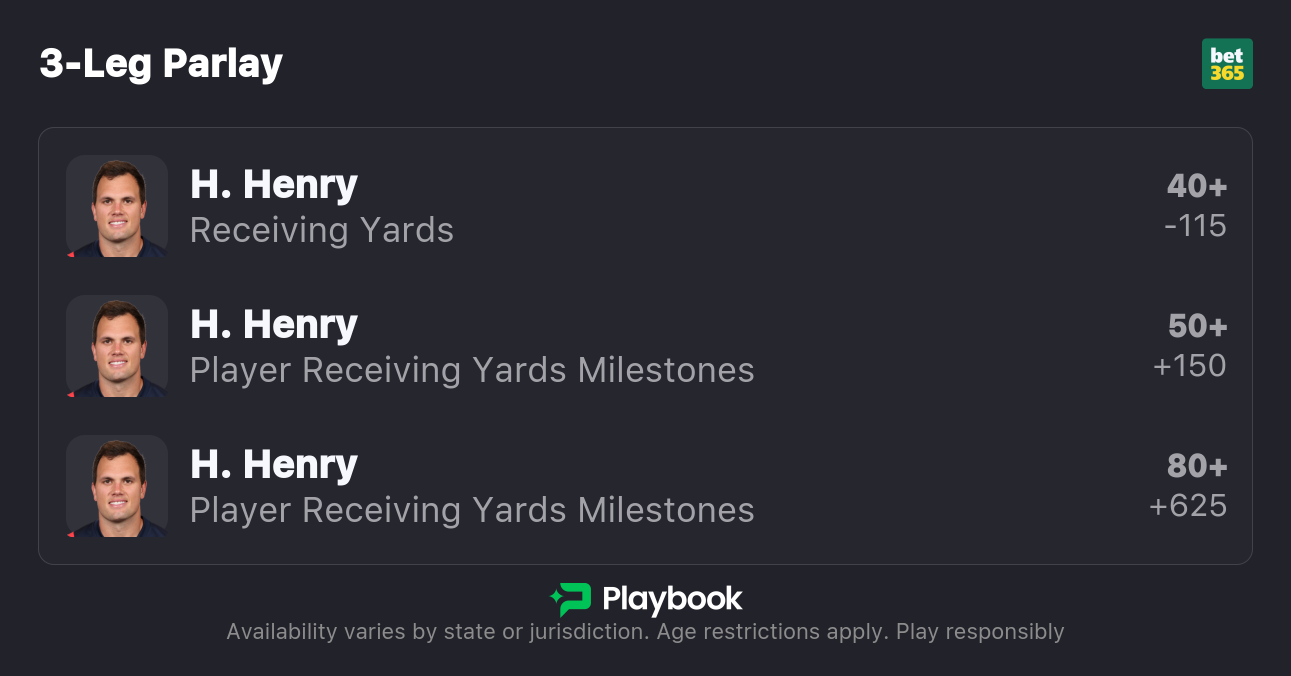Click the green Playbook logo icon
Screen dimensions: 1291x676
(x=570, y=599)
